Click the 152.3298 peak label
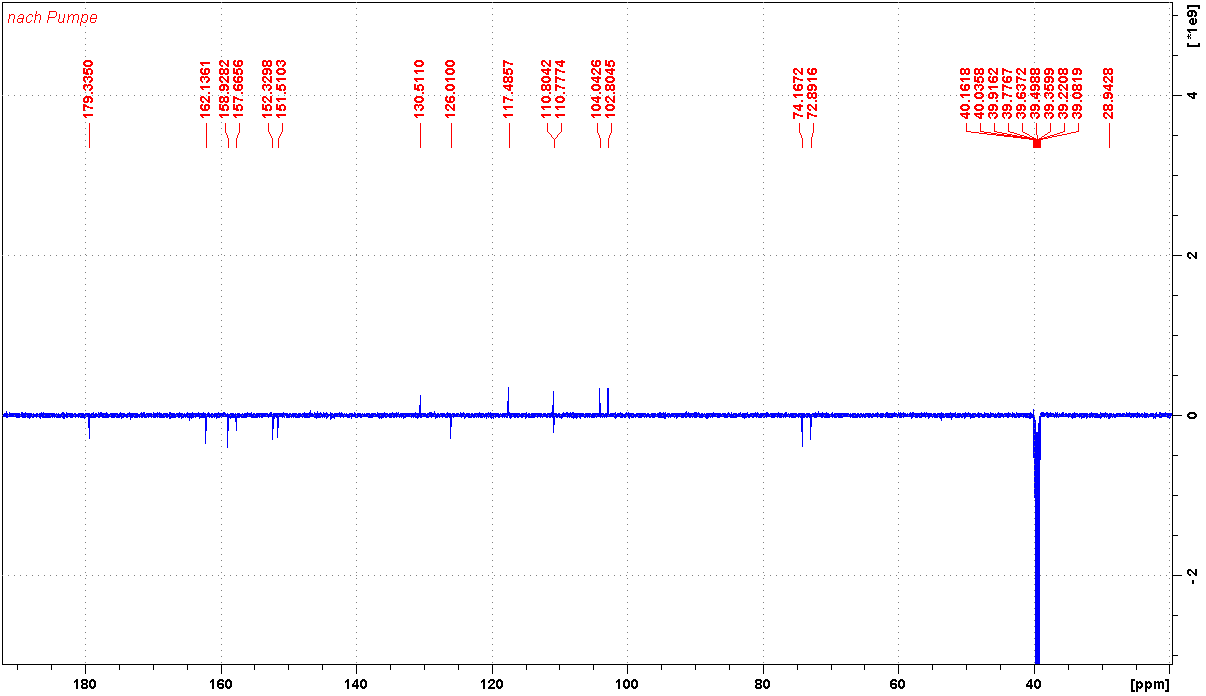Image resolution: width=1206 pixels, height=696 pixels. pos(268,89)
